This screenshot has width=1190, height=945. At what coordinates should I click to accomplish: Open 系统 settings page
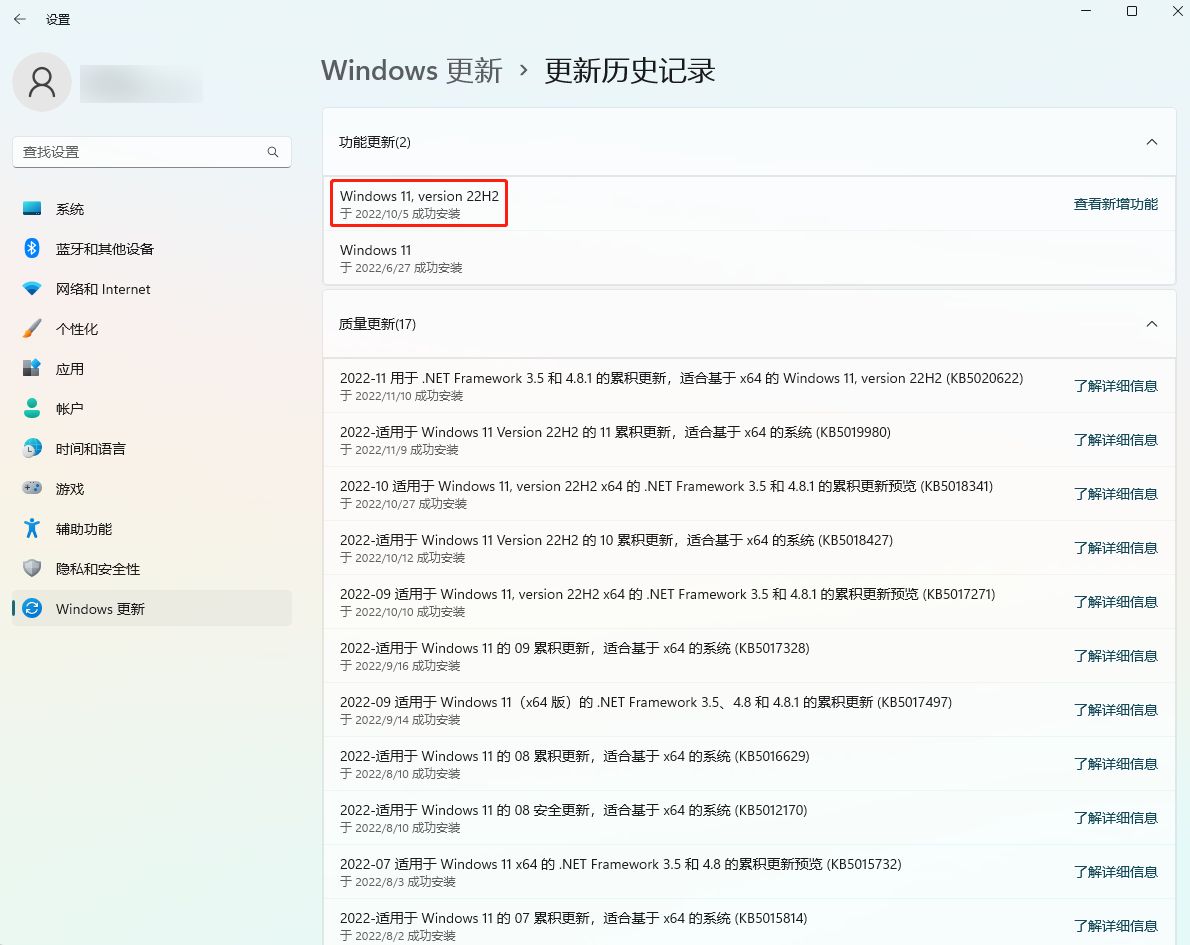tap(152, 209)
